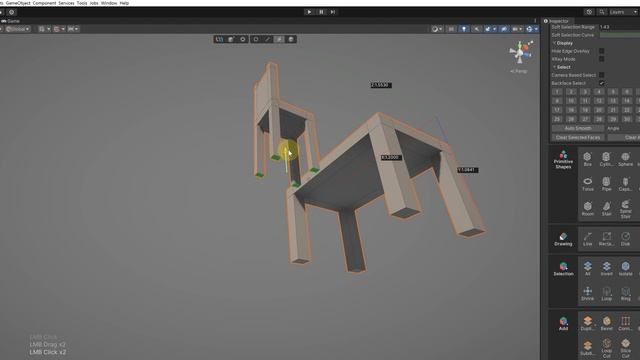Open the Primitive Shapes category
This screenshot has width=640, height=360.
[563, 160]
